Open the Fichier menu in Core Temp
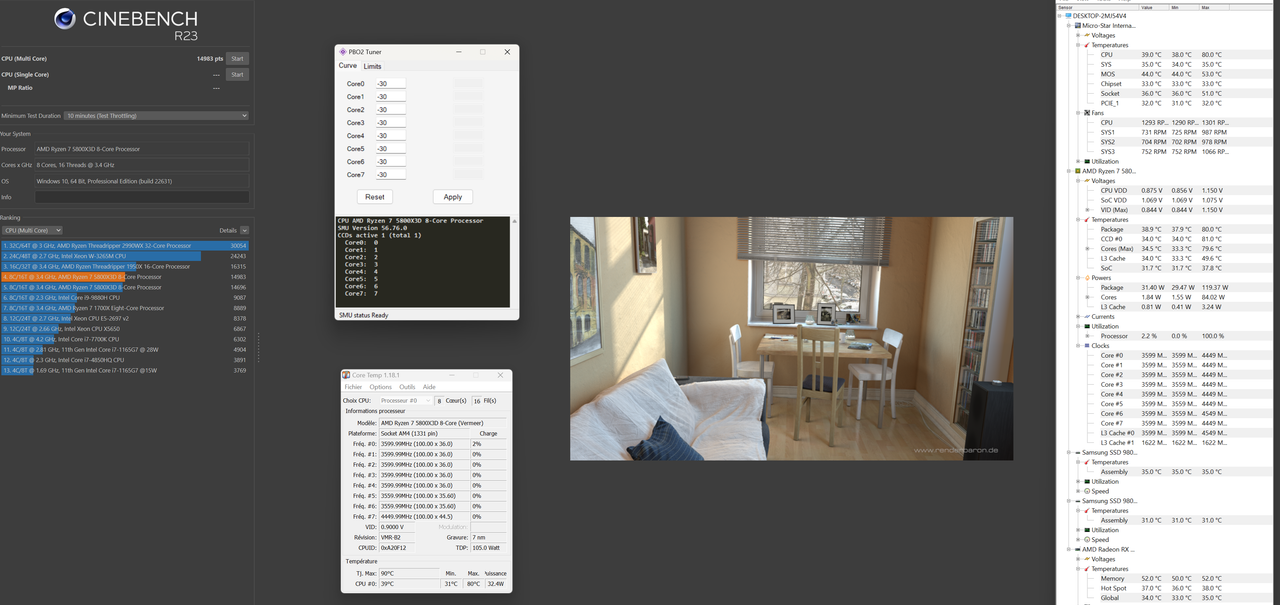Screen dimensions: 1280x605 coord(353,387)
